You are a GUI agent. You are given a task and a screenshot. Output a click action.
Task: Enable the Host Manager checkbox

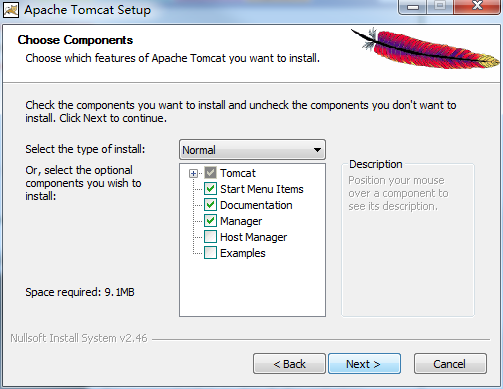(x=210, y=237)
